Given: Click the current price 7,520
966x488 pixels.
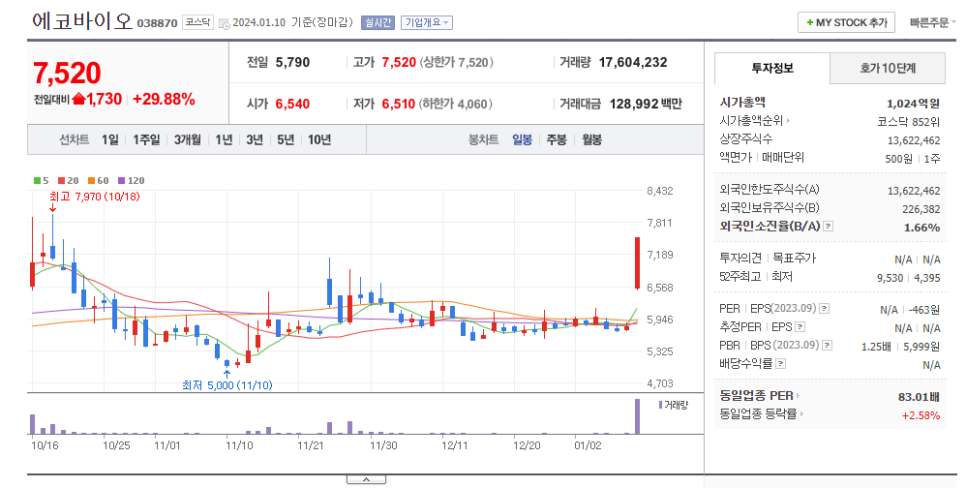Looking at the screenshot, I should (x=67, y=73).
